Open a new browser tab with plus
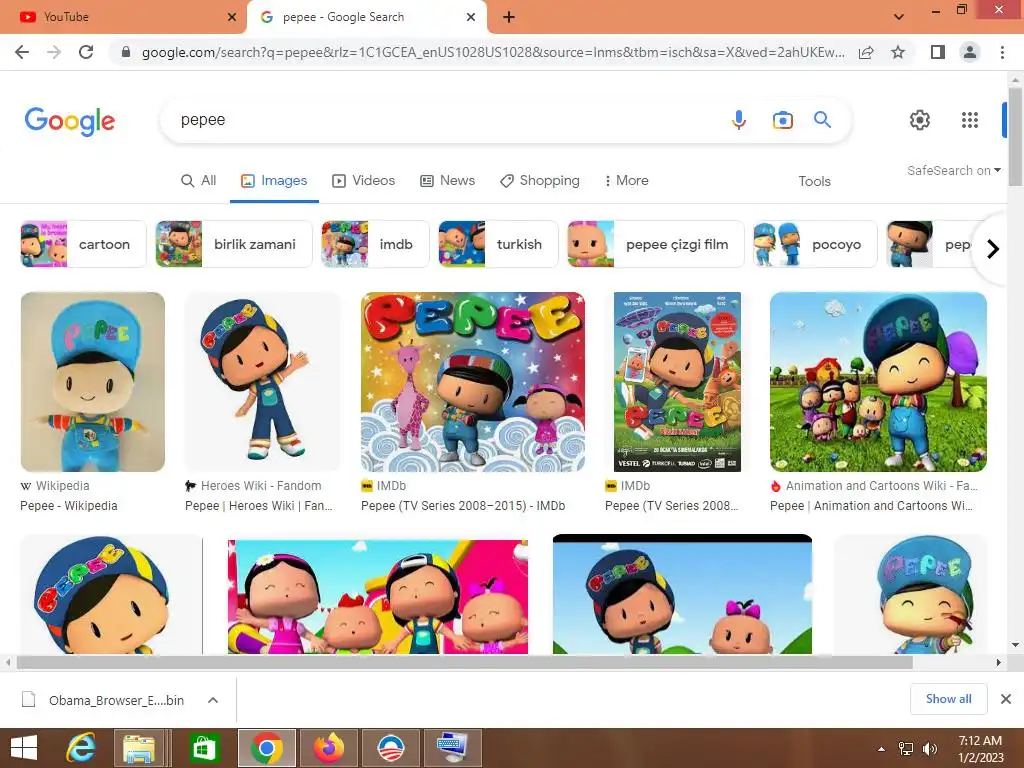1024x768 pixels. tap(509, 17)
